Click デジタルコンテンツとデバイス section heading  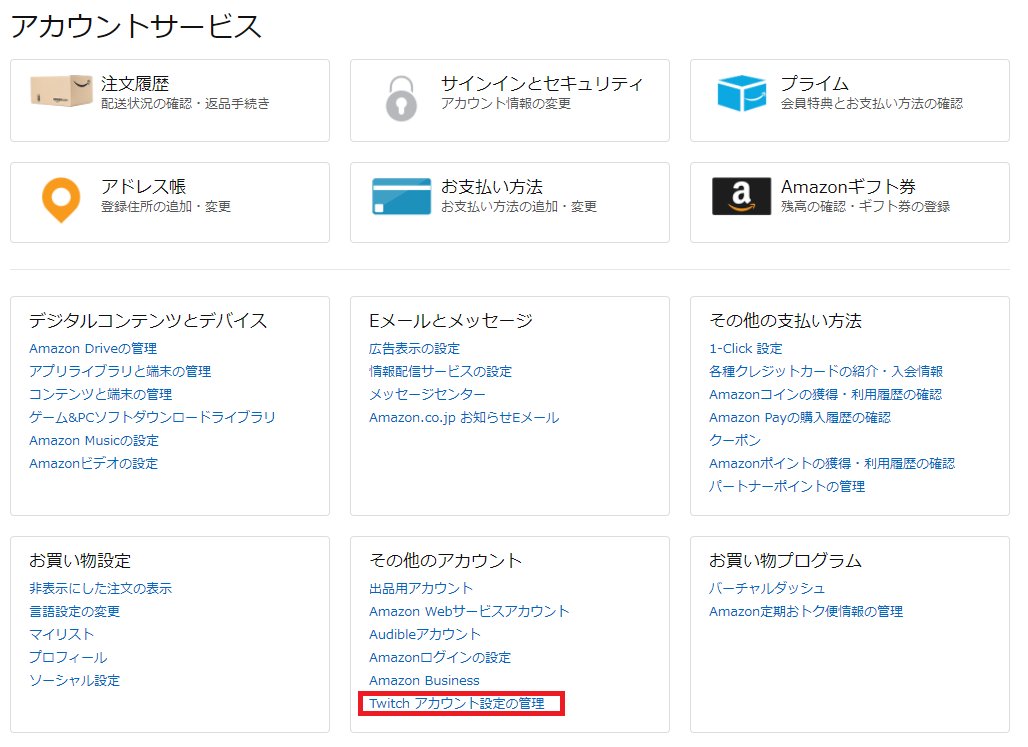tap(148, 321)
